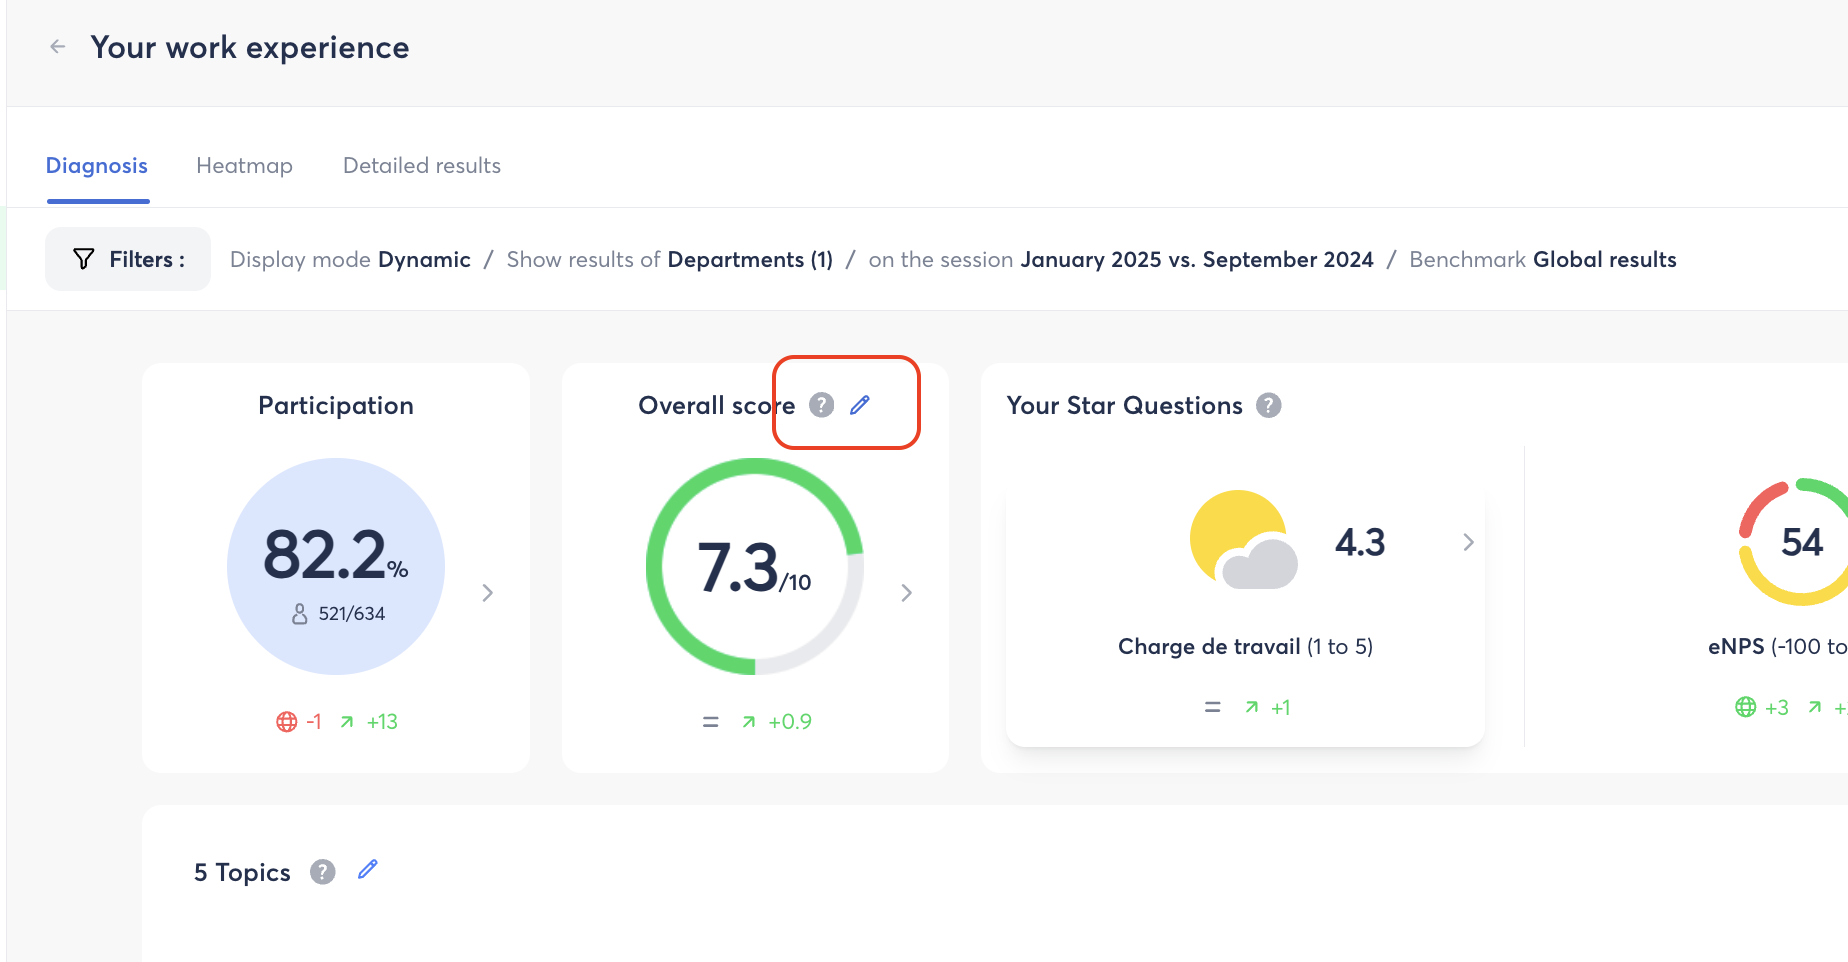The image size is (1848, 962).
Task: Expand Participation details with the chevron arrow
Action: tap(487, 593)
